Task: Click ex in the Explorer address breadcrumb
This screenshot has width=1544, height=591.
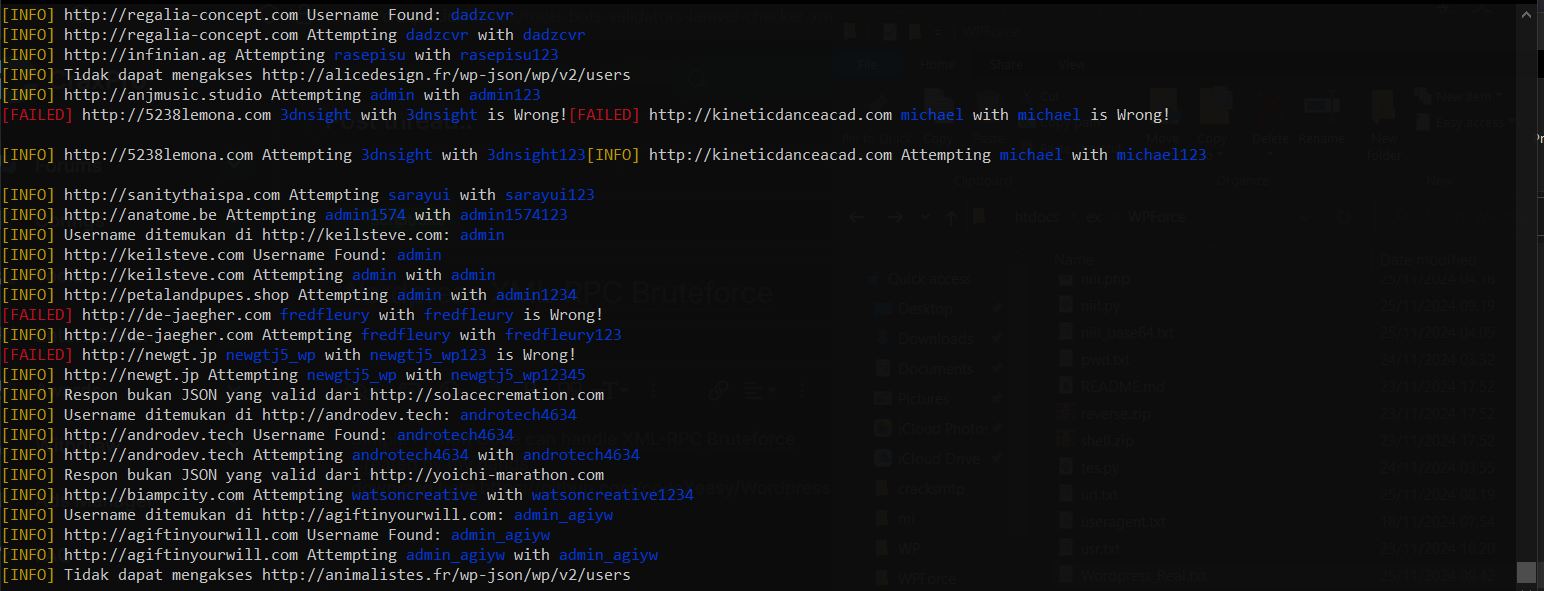Action: point(1094,217)
